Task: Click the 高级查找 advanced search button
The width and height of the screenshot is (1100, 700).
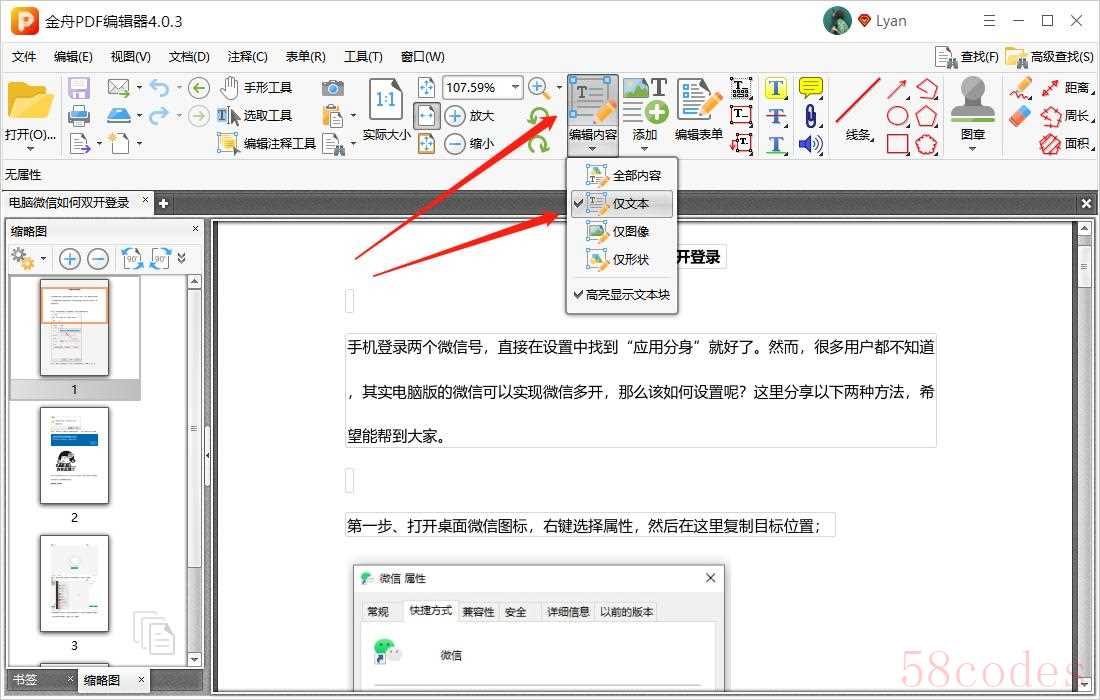Action: (1051, 56)
